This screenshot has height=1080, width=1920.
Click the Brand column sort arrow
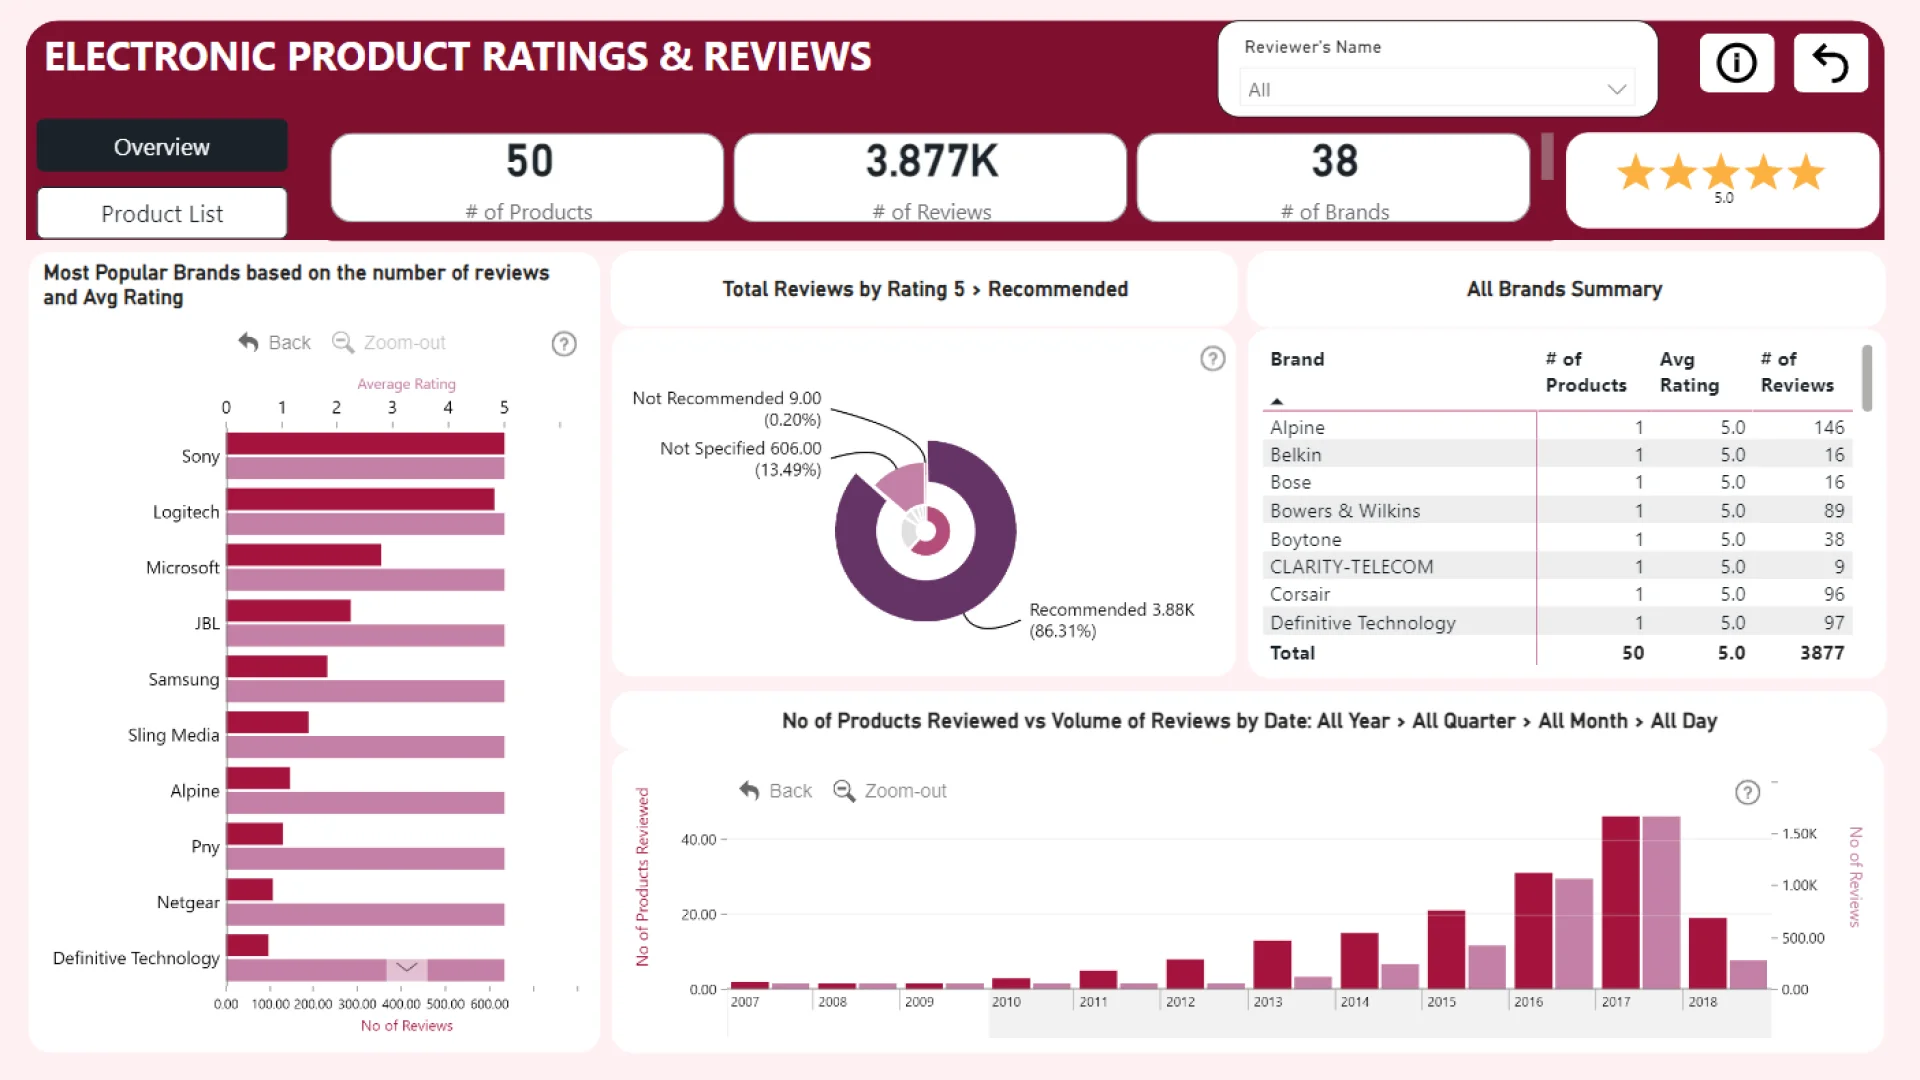[x=1276, y=402]
